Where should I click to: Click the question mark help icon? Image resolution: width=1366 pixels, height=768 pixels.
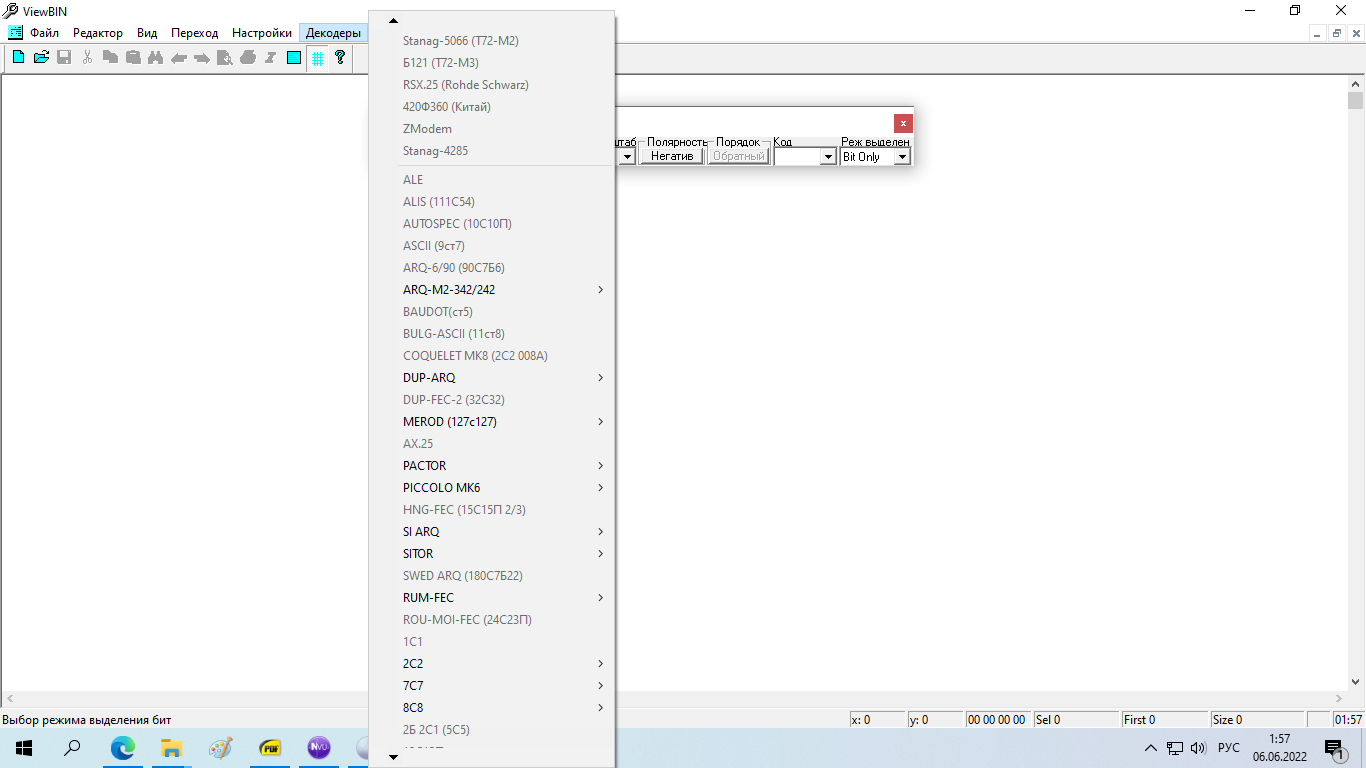coord(340,58)
